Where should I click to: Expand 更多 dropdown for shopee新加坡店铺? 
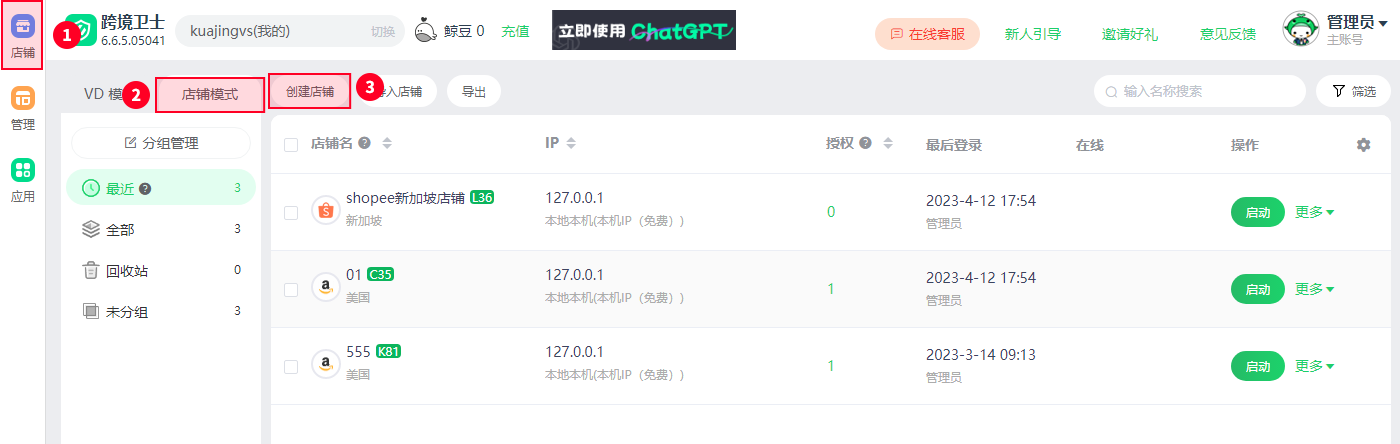1314,212
